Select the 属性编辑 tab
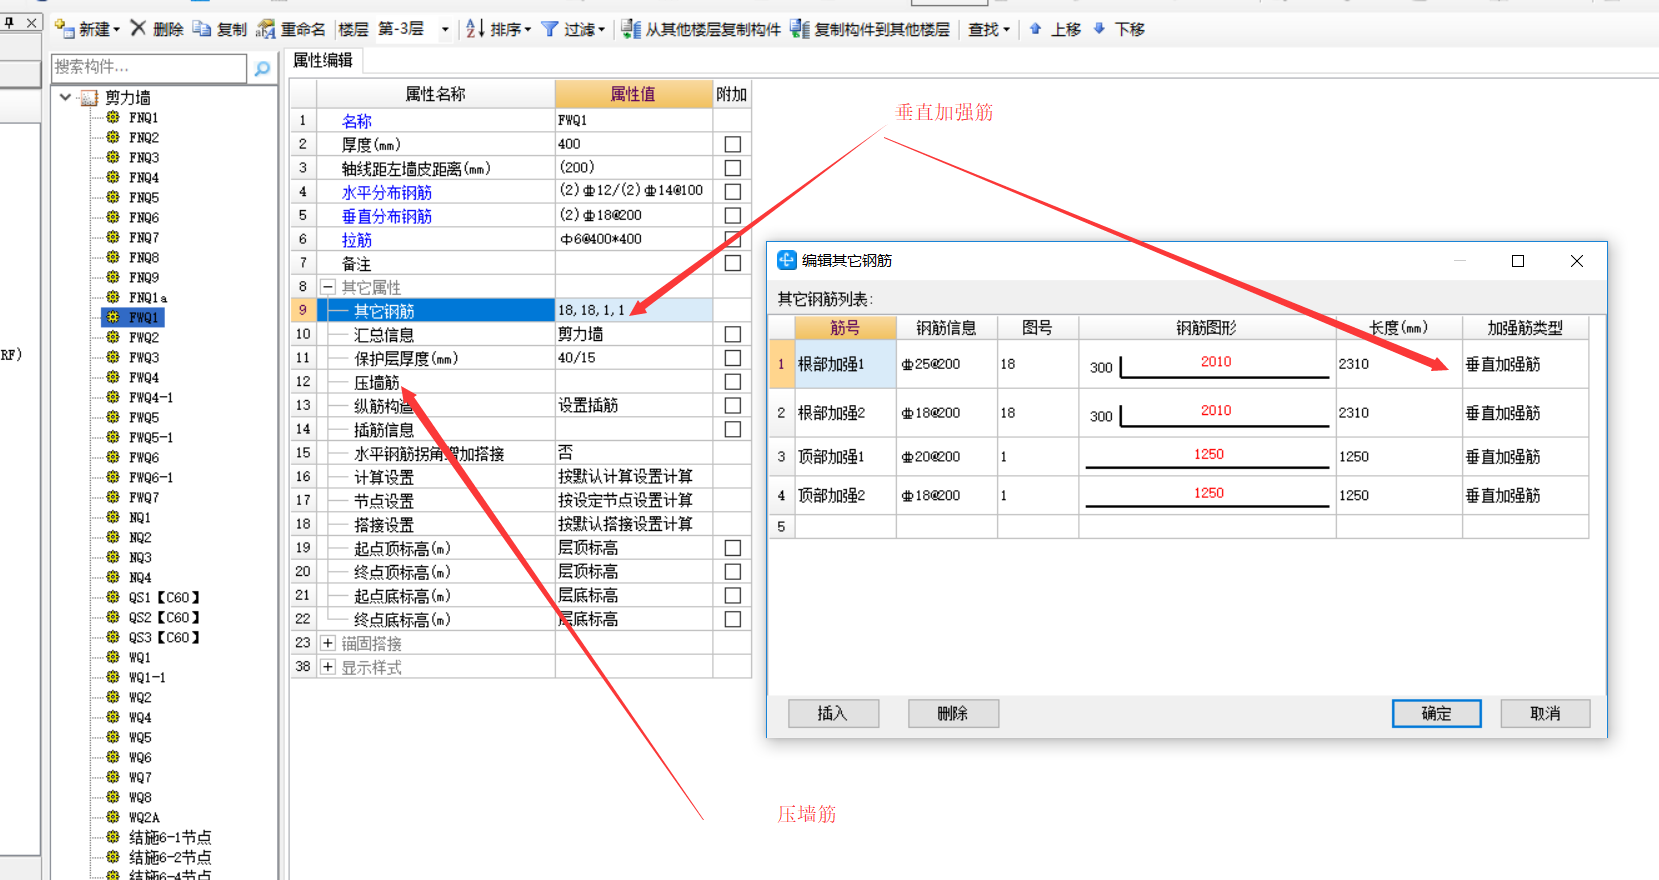1659x880 pixels. pyautogui.click(x=323, y=61)
